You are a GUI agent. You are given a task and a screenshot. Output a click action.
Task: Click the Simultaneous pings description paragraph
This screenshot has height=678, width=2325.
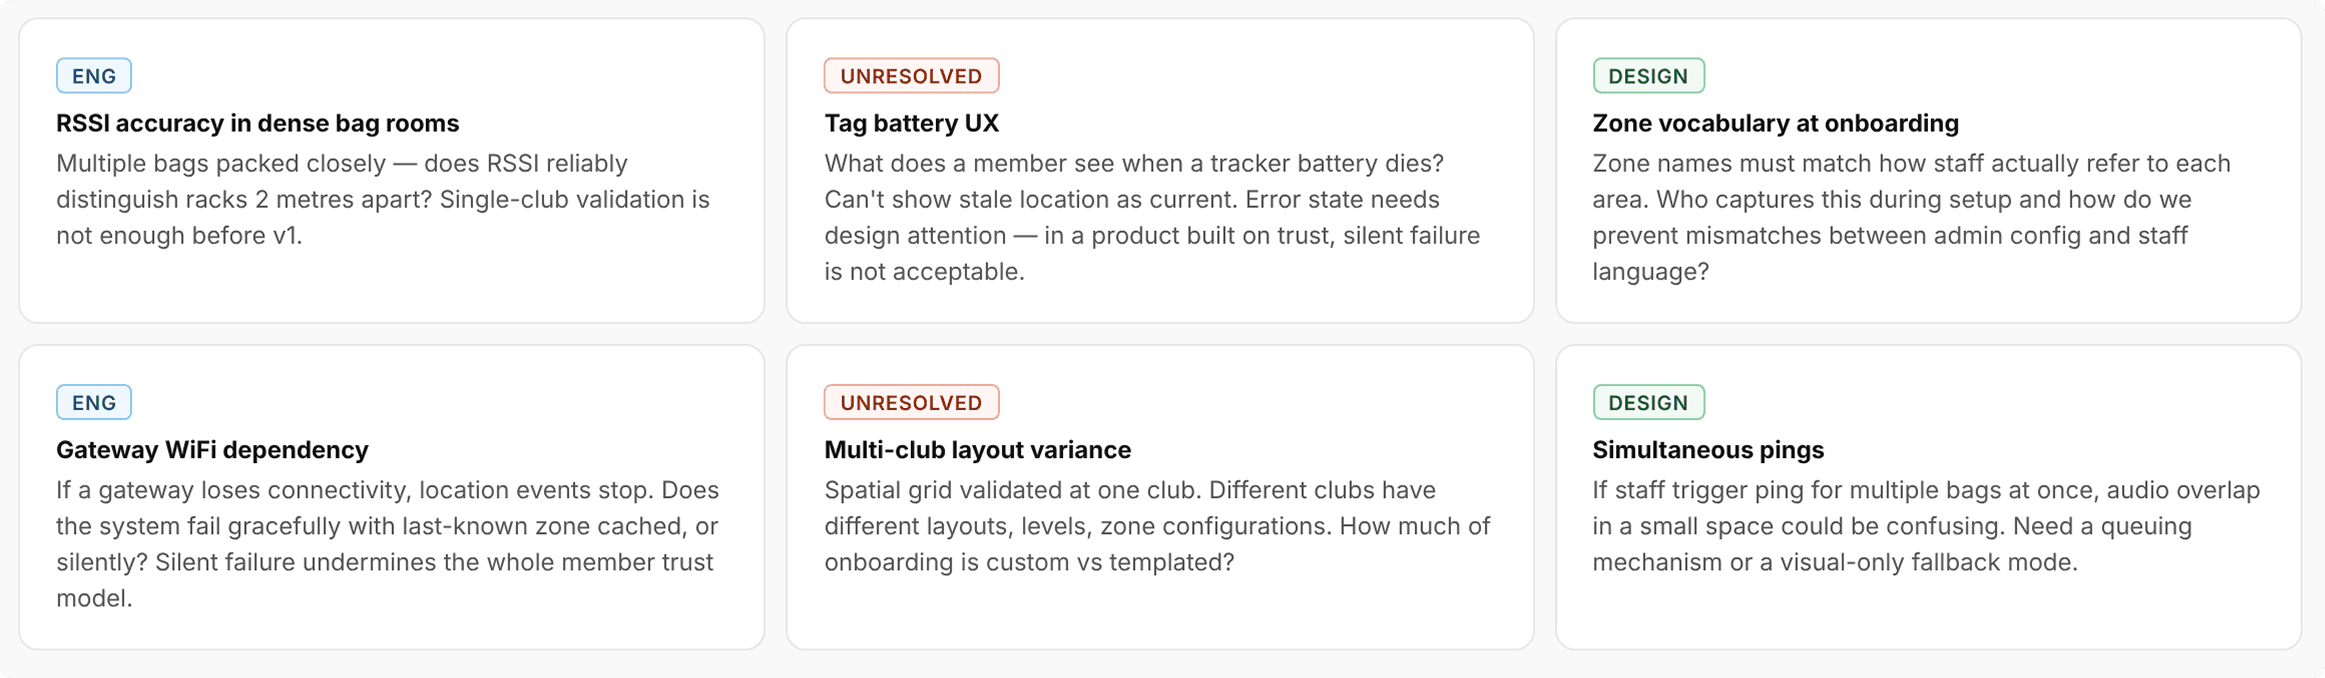pyautogui.click(x=1925, y=526)
